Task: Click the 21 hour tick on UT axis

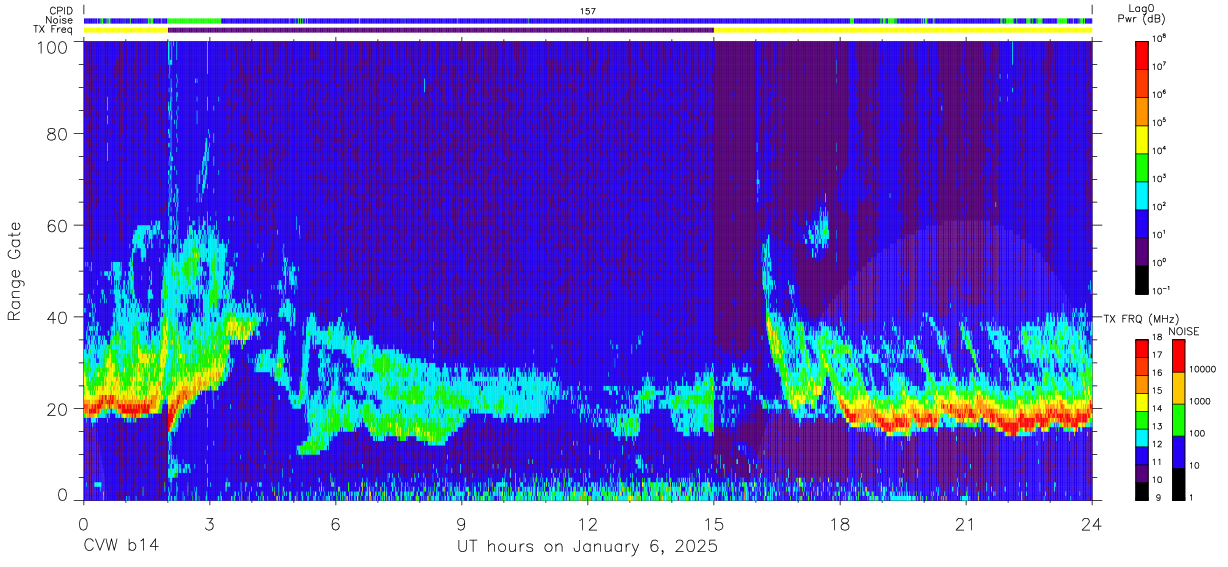Action: click(x=966, y=523)
